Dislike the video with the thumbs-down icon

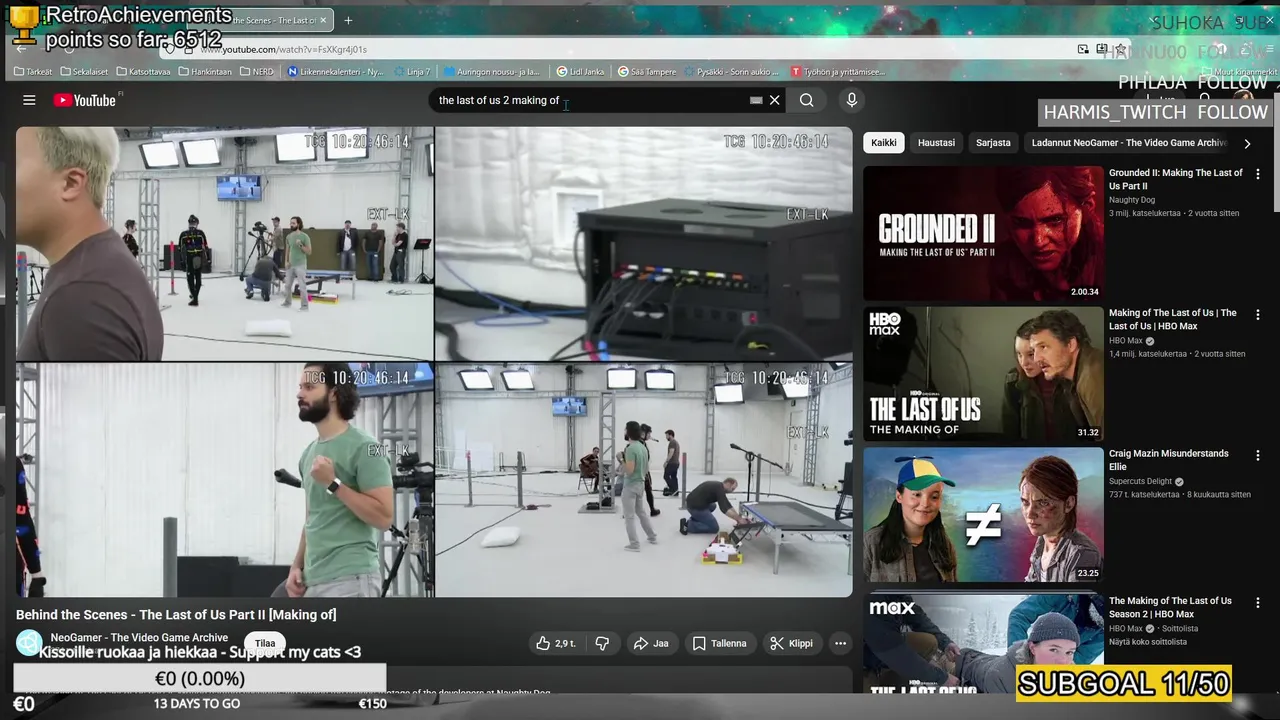tap(602, 643)
